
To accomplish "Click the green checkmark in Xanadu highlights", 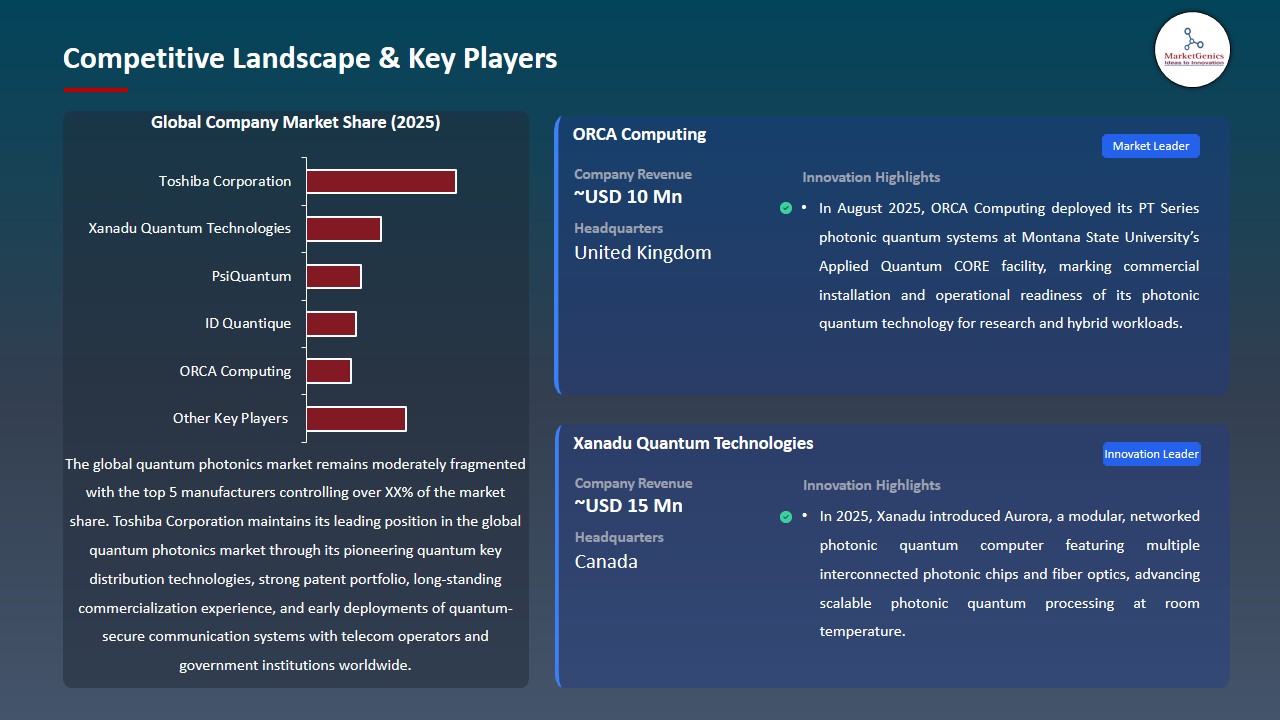I will click(x=786, y=517).
